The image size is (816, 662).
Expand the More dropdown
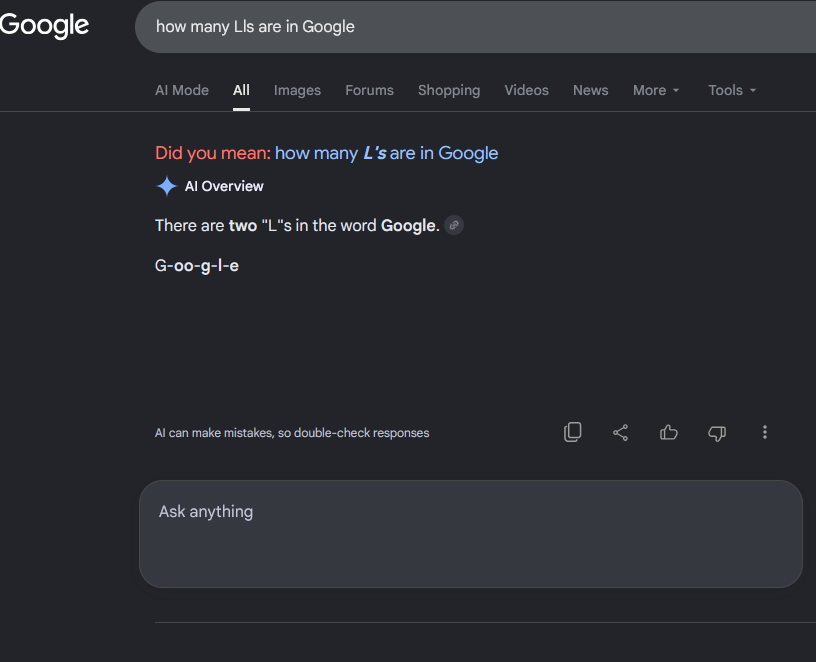656,90
